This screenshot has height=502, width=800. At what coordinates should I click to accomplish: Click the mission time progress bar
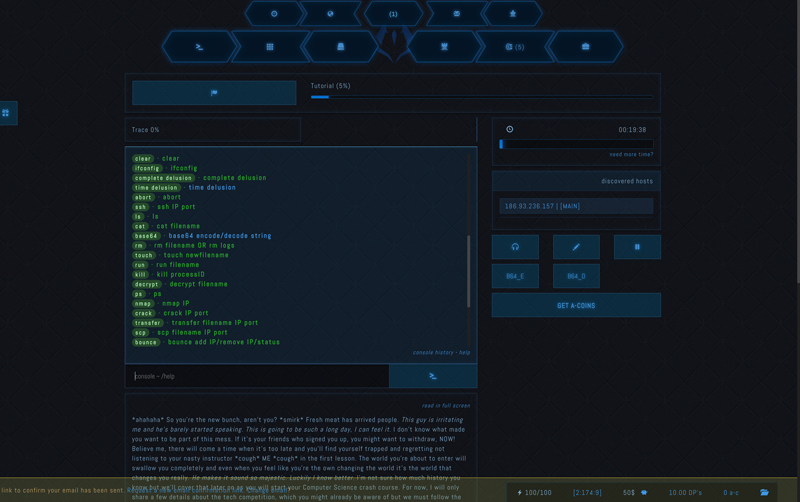tap(576, 144)
